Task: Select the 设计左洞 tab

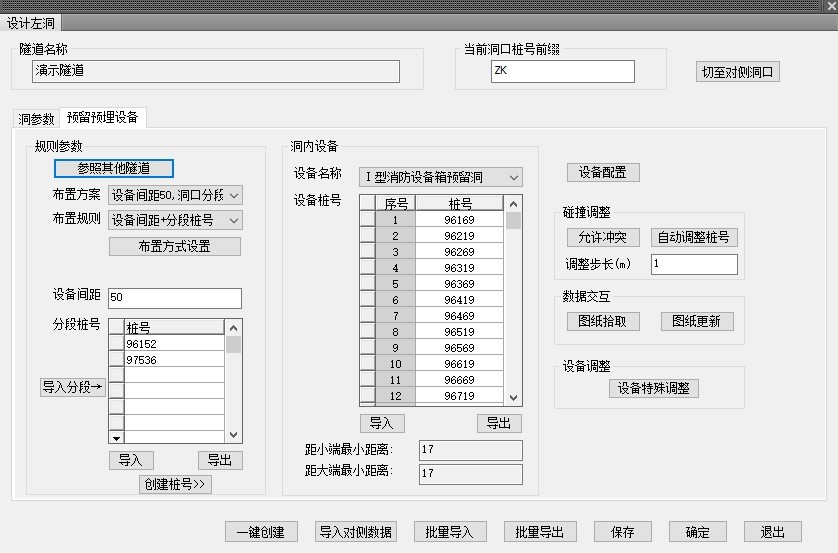Action: tap(30, 23)
